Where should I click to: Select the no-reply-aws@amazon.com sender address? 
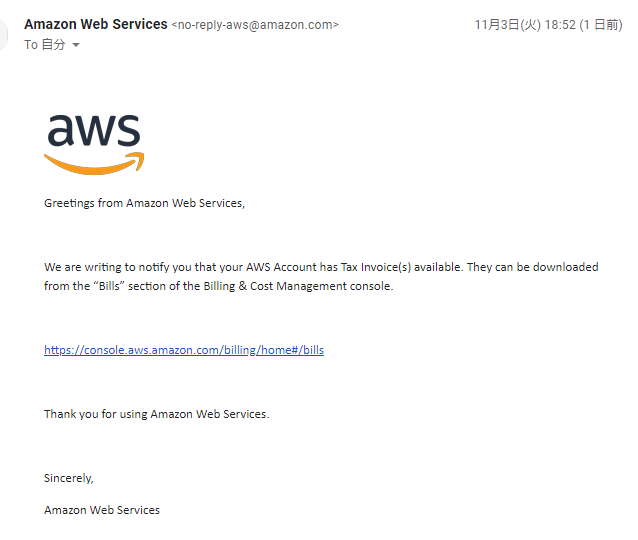255,25
